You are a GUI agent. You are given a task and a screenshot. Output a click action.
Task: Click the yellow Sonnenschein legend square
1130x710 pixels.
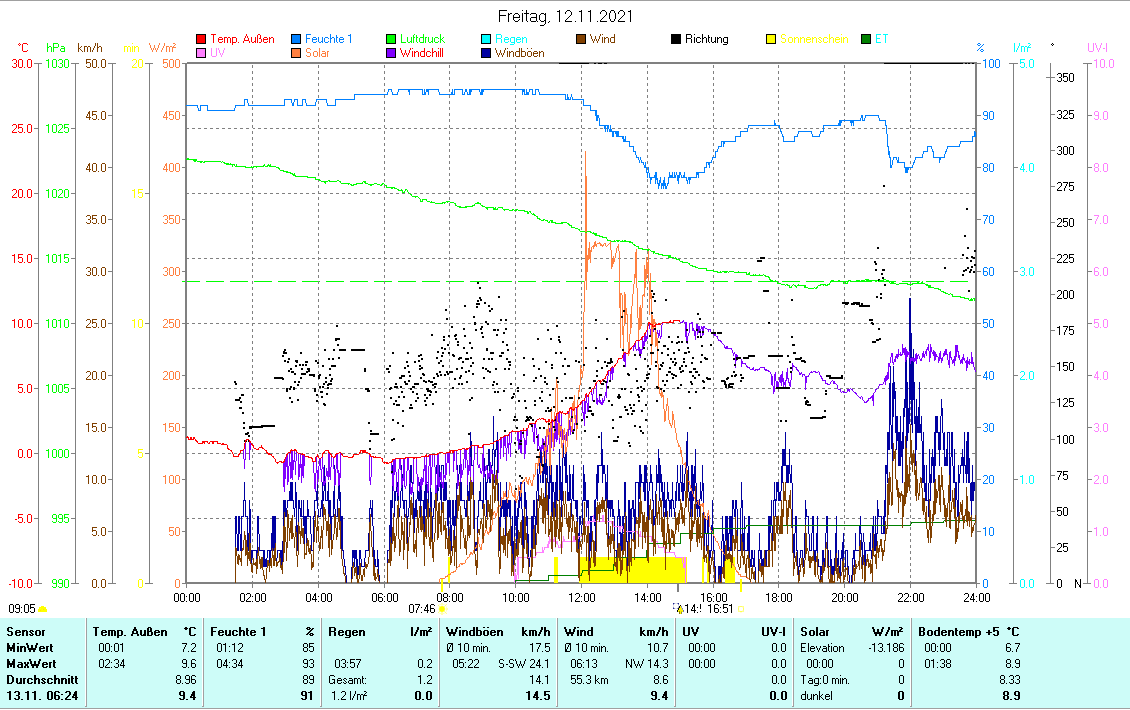(771, 40)
